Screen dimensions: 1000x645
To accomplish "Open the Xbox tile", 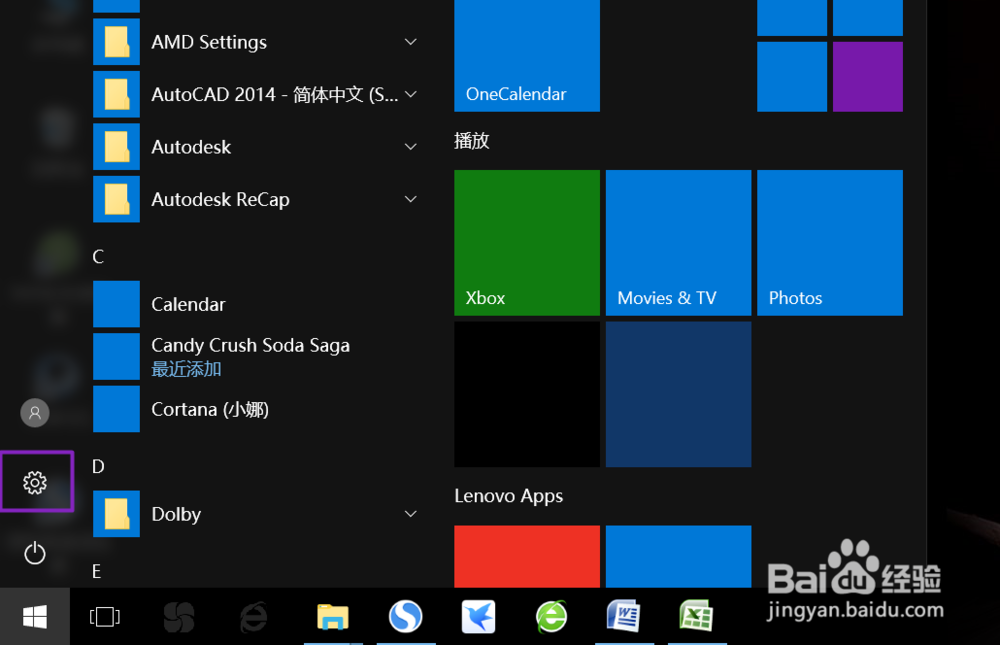I will (x=527, y=242).
